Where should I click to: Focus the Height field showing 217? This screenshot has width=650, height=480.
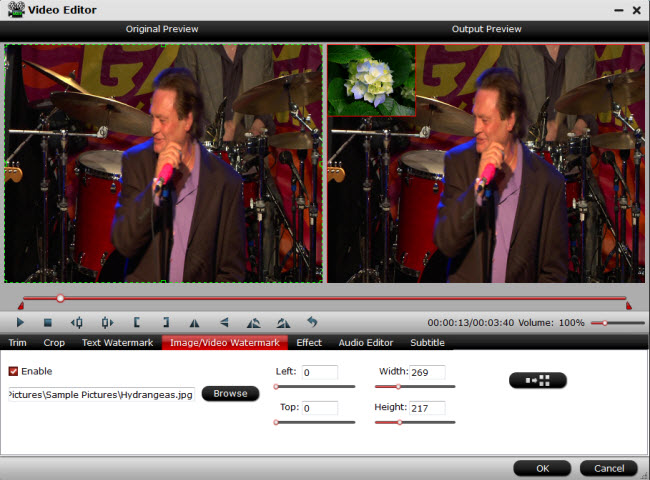tap(427, 408)
